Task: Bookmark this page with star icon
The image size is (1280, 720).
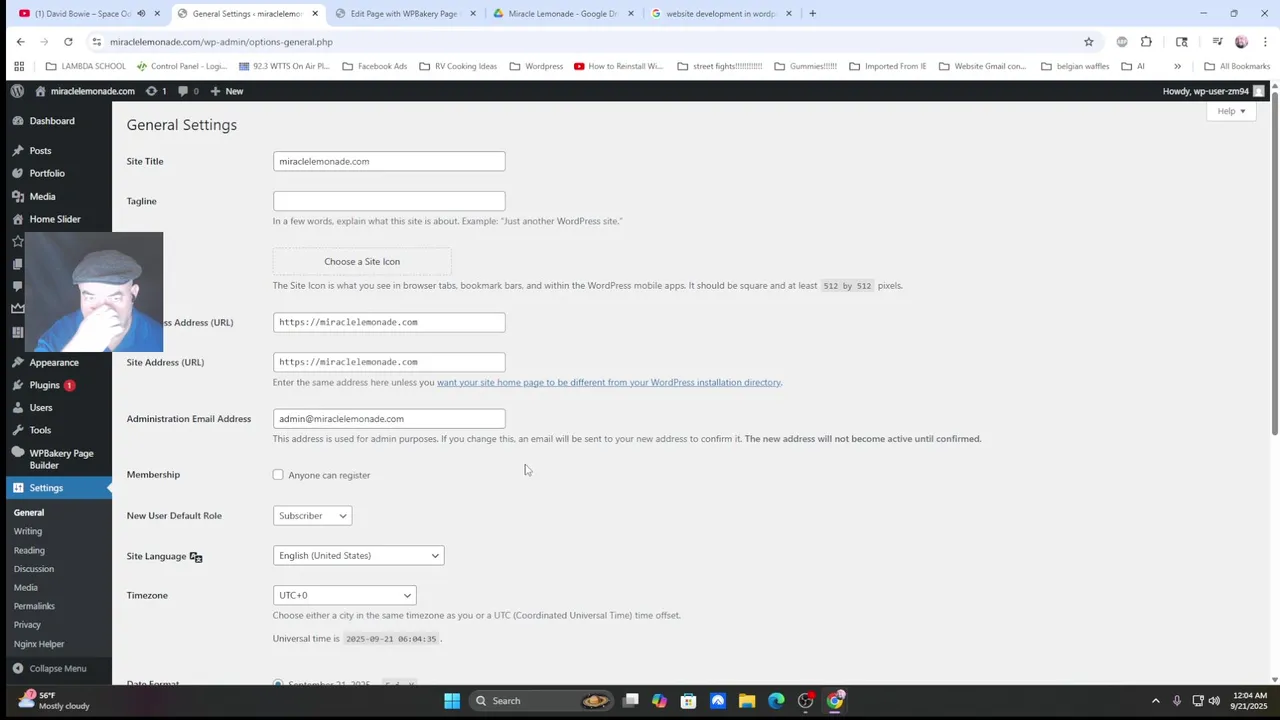Action: coord(1089,42)
